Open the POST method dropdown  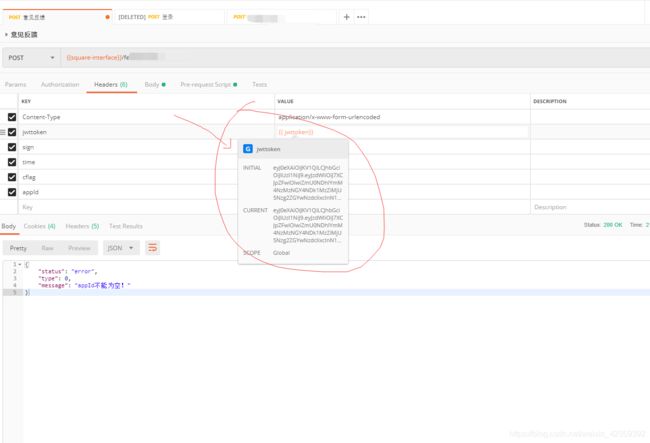coord(32,58)
